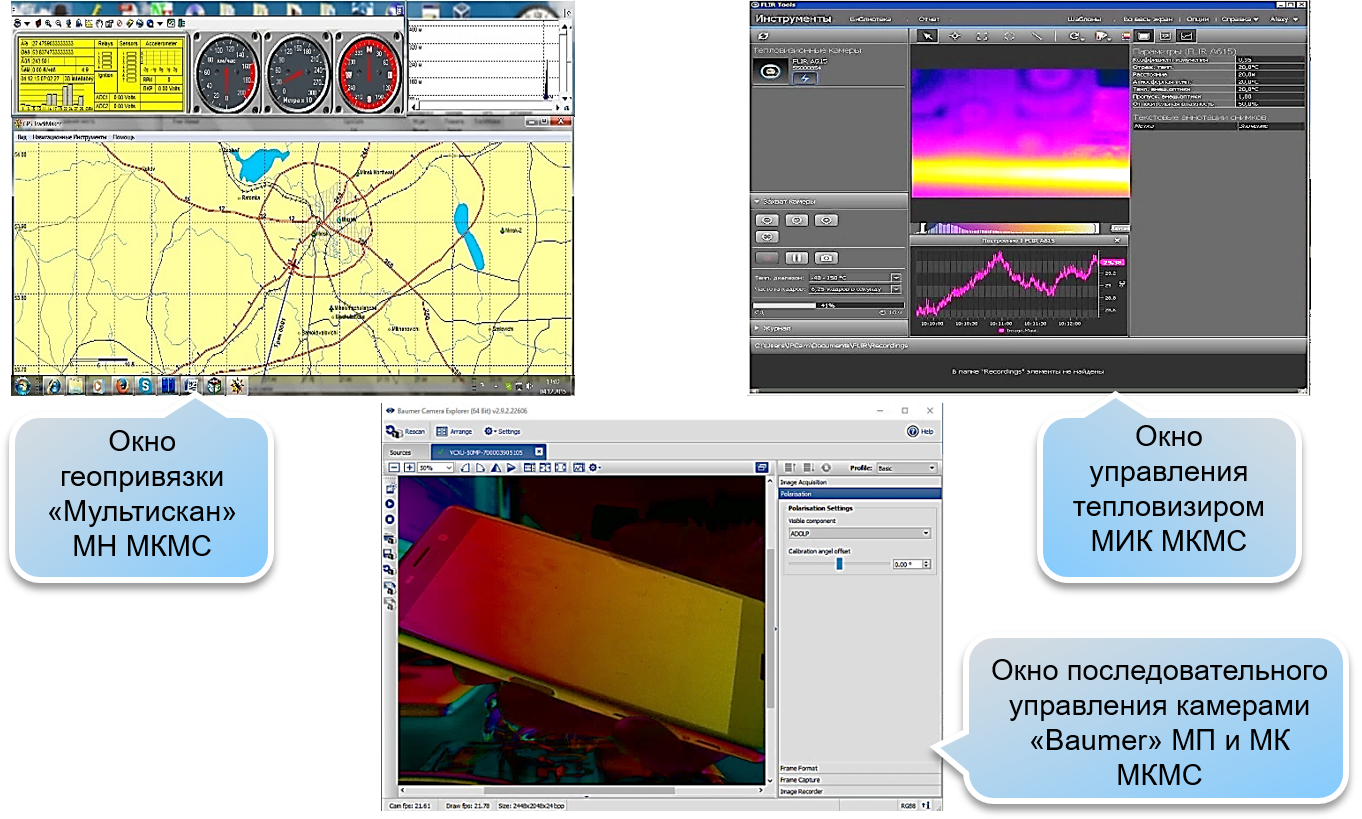Image resolution: width=1362 pixels, height=819 pixels.
Task: Select the arrow pointer tool in FLIR Tools
Action: pos(927,36)
